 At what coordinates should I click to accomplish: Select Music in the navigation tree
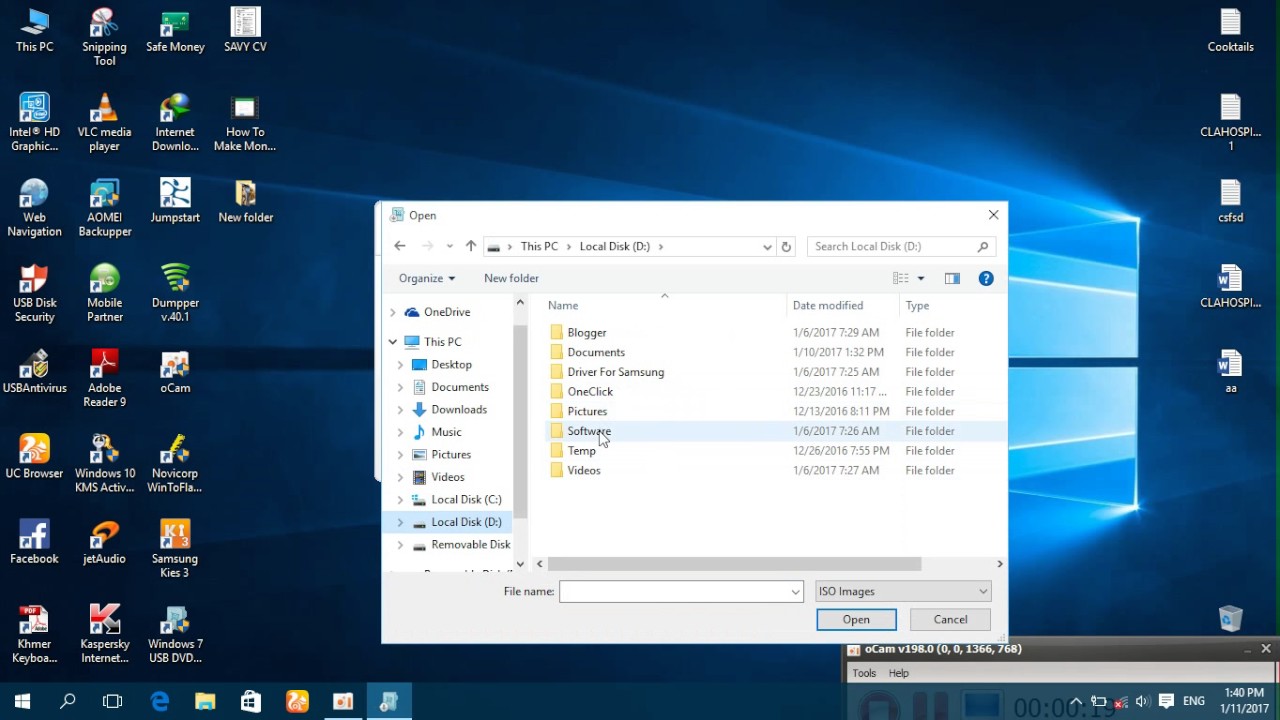click(x=446, y=432)
